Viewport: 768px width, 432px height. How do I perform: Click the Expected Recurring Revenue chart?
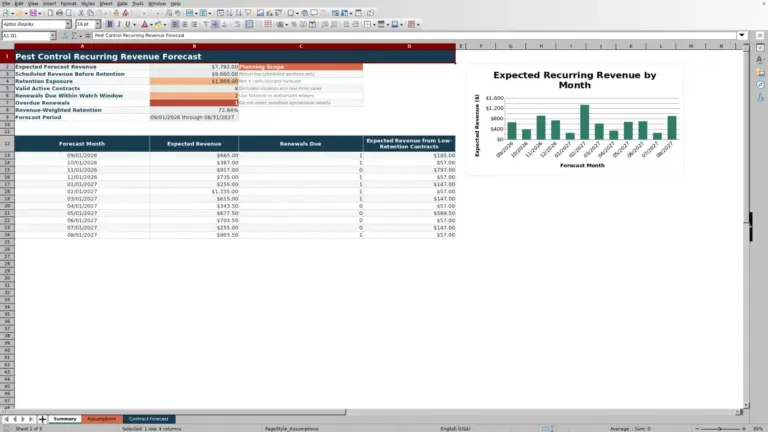575,120
